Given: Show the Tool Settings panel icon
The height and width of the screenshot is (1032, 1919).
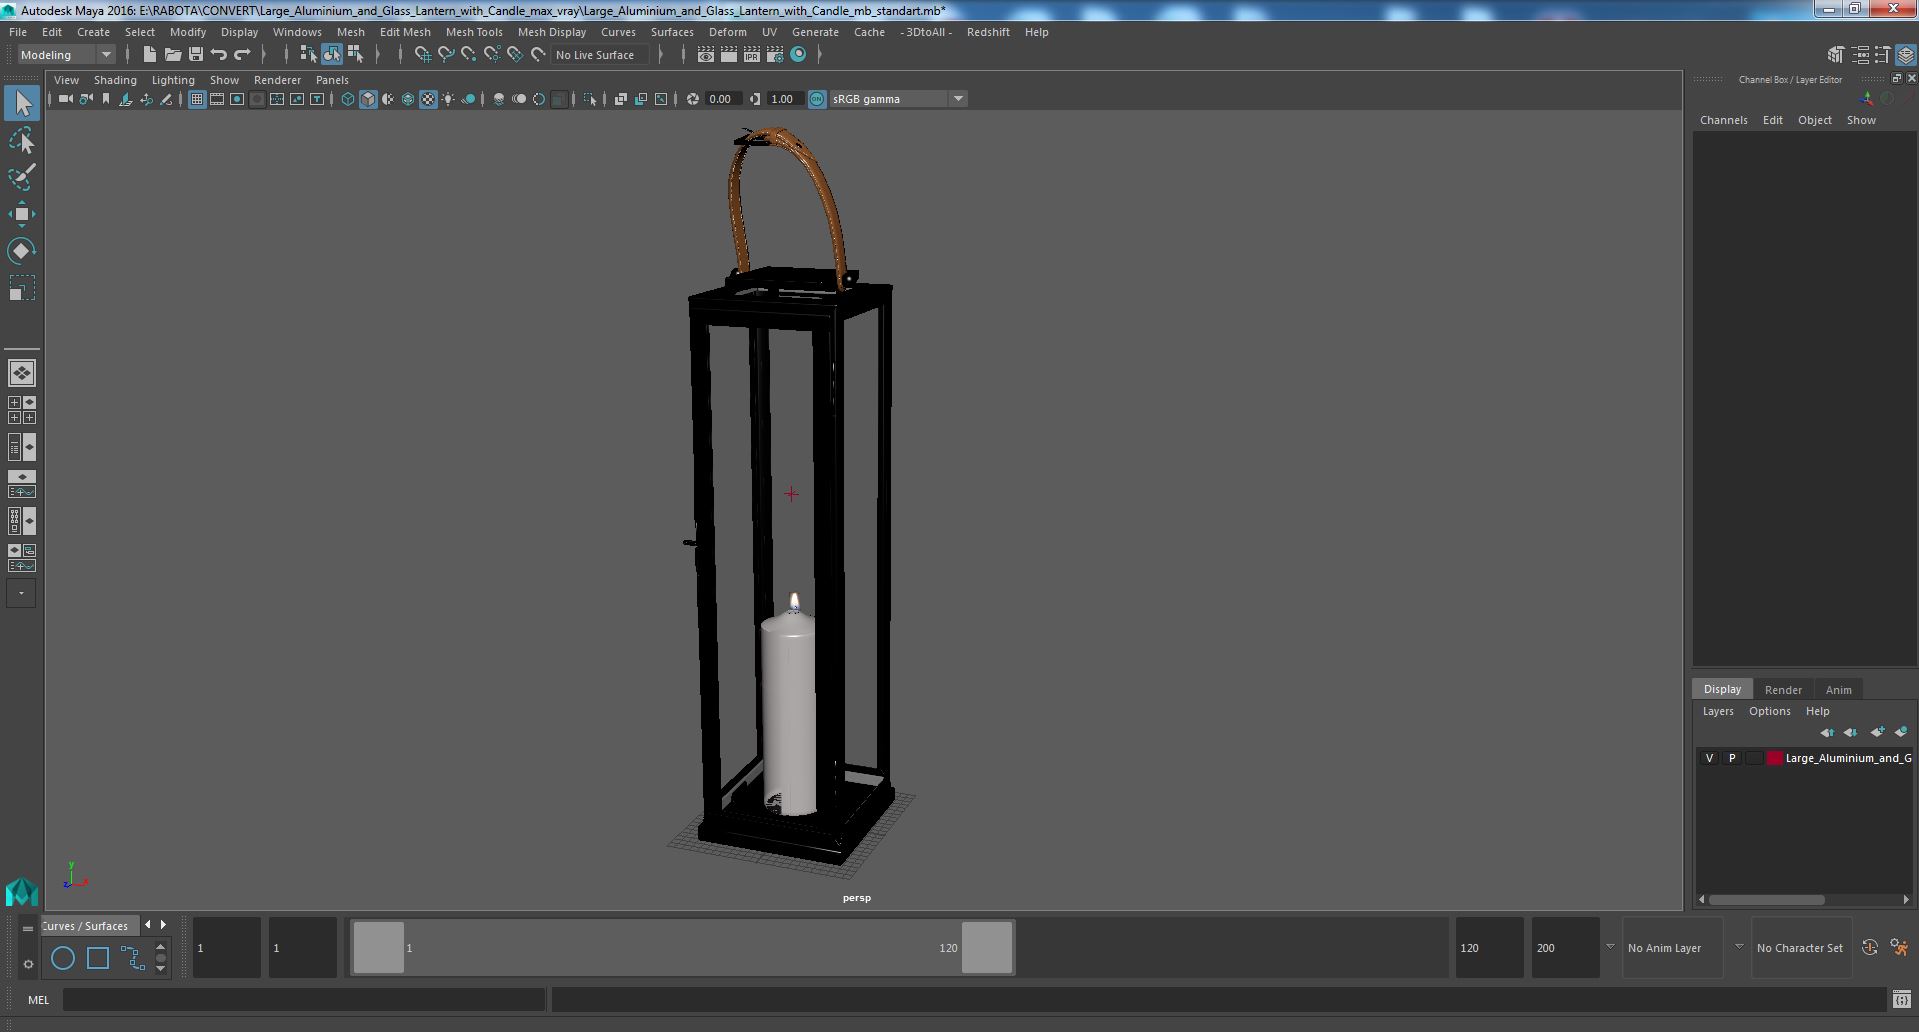Looking at the screenshot, I should [x=1882, y=55].
